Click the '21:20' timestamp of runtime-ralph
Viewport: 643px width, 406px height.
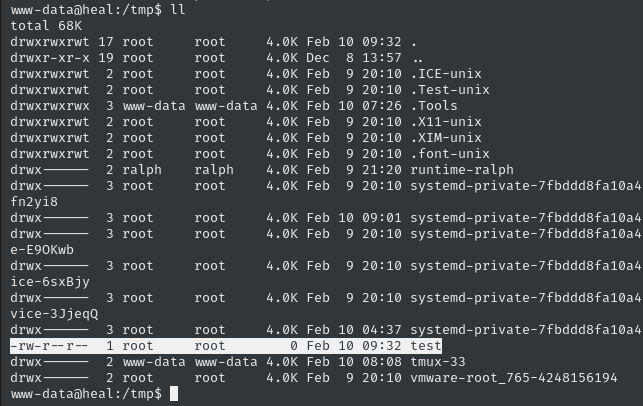point(381,170)
